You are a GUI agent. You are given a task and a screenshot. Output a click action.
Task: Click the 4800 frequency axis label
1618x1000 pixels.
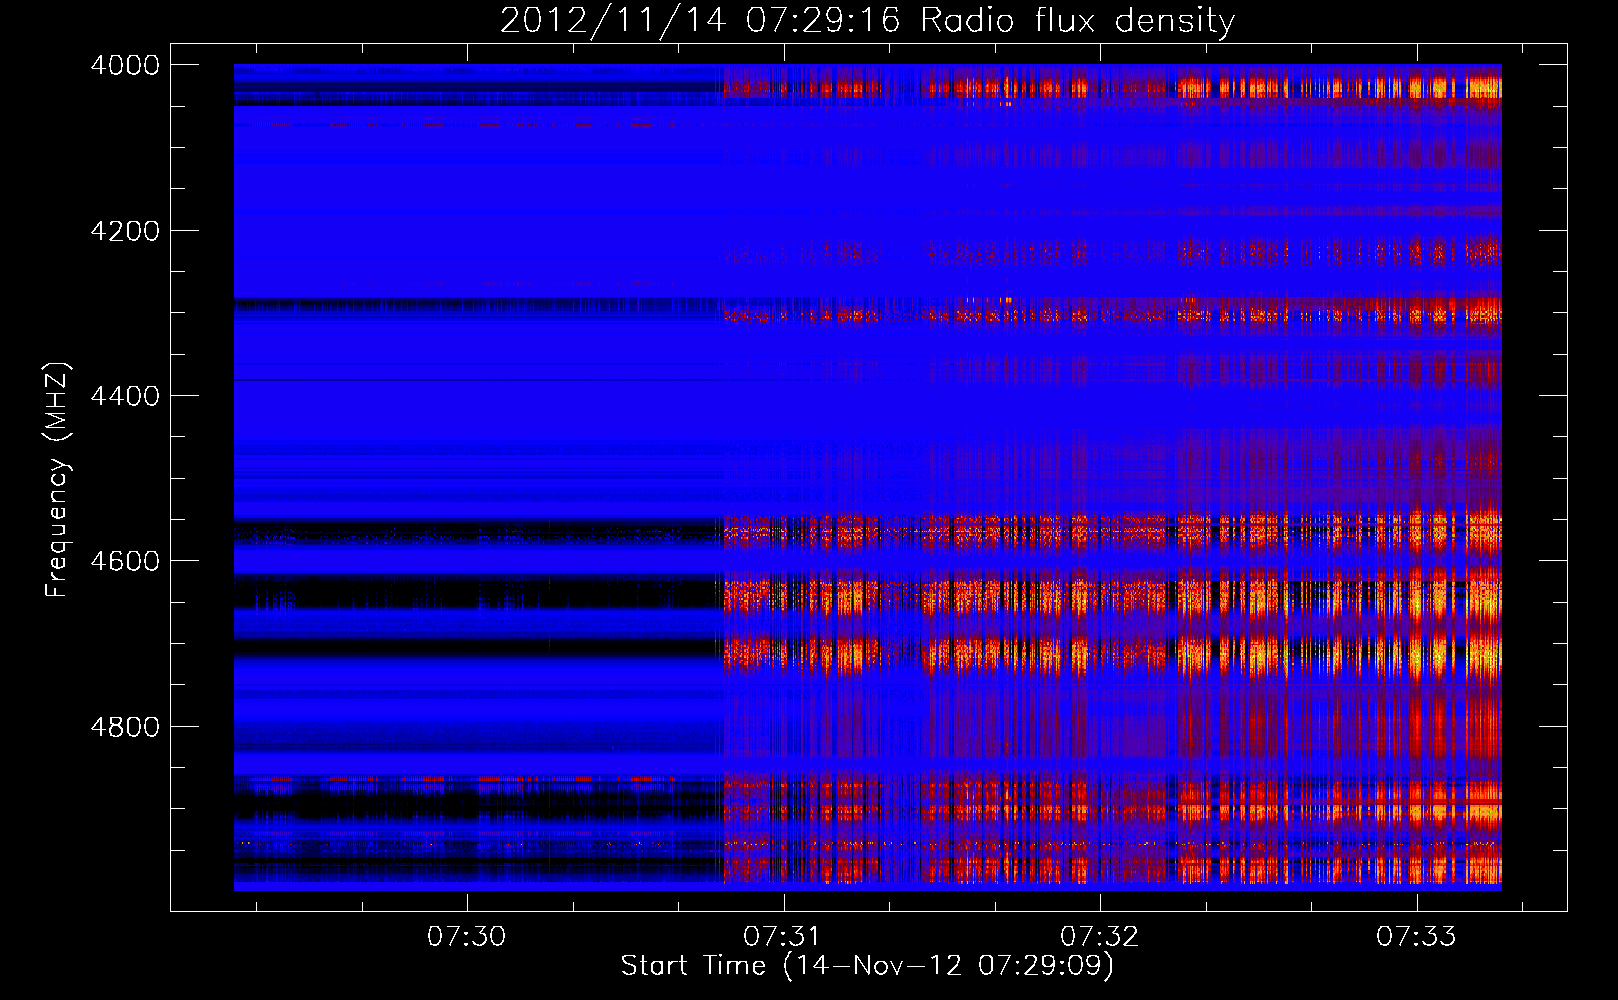pos(125,727)
